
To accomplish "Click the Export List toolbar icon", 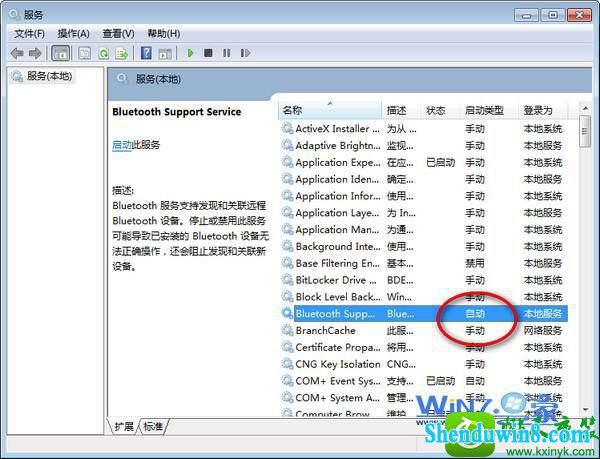I will [122, 53].
